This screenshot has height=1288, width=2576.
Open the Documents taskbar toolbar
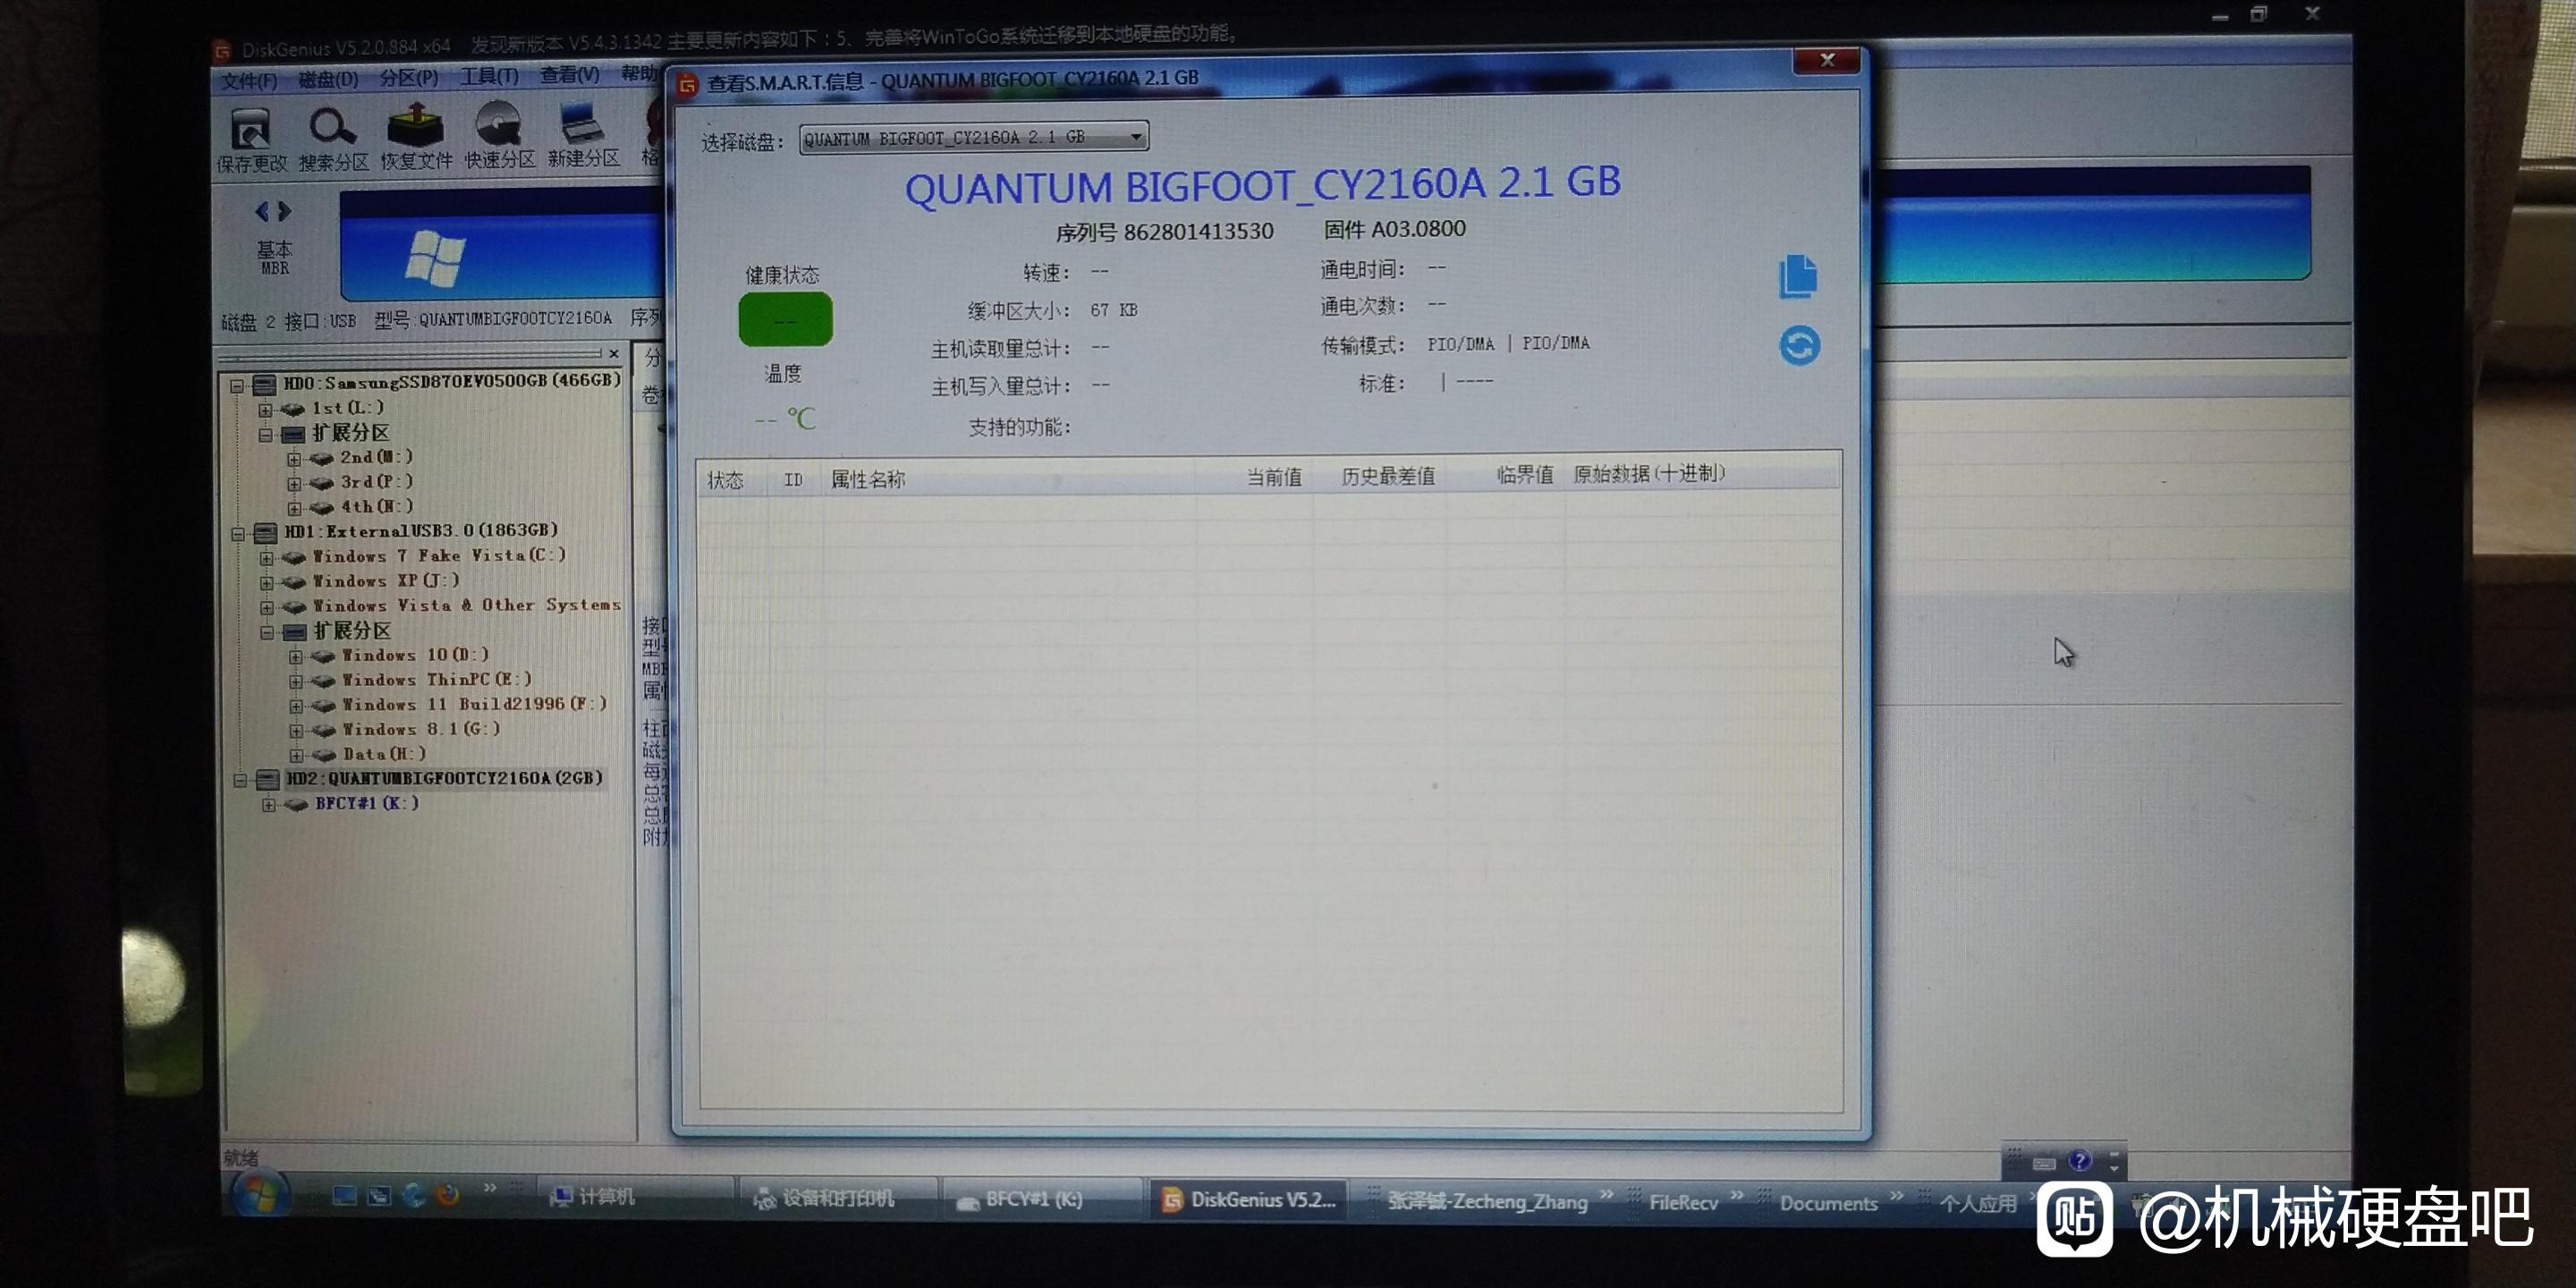pyautogui.click(x=1828, y=1204)
